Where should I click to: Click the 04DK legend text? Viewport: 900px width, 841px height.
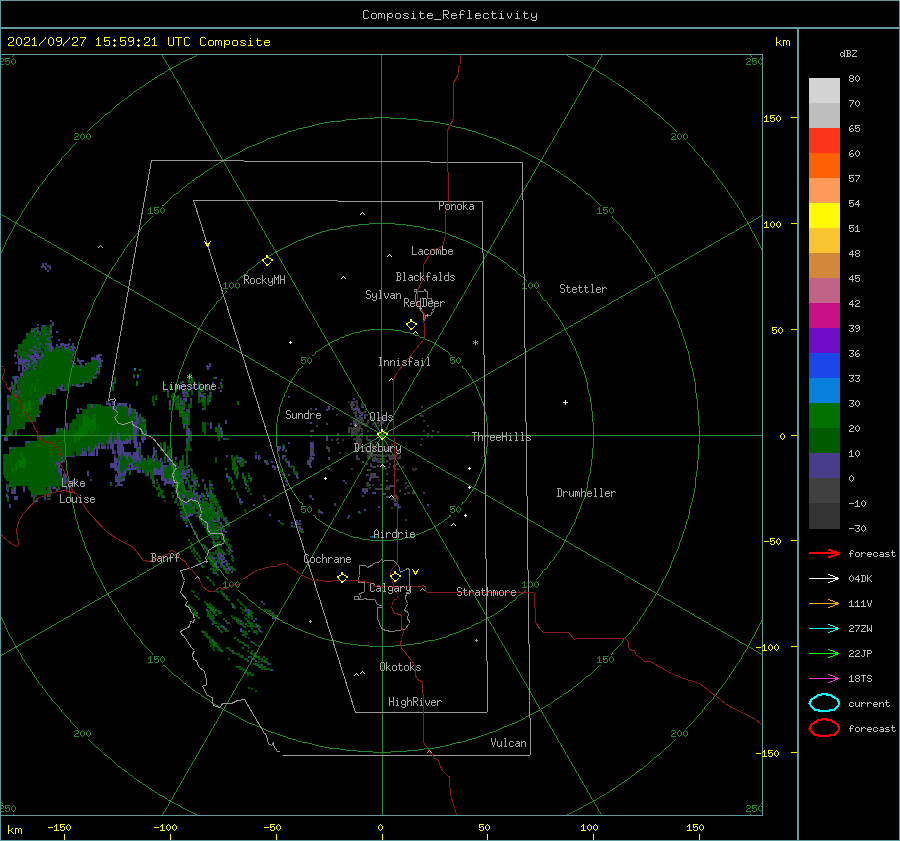tap(860, 579)
